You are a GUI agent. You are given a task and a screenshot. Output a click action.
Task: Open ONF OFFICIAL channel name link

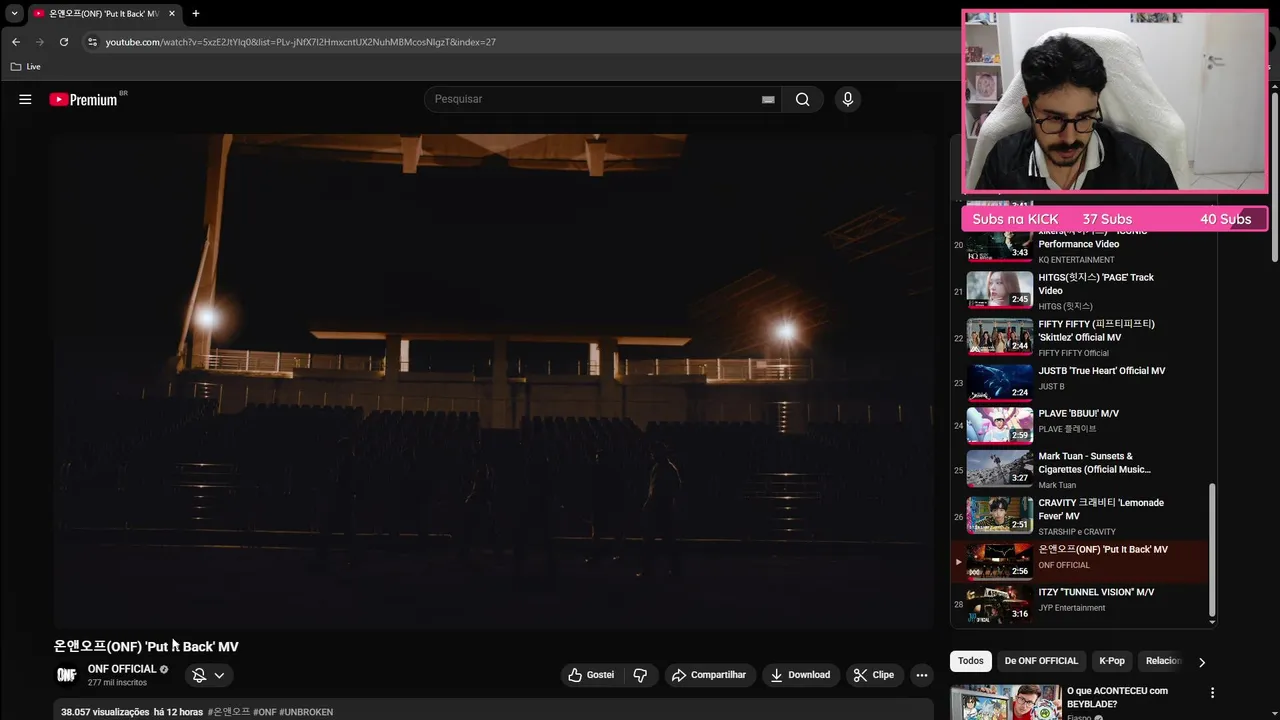click(x=122, y=669)
